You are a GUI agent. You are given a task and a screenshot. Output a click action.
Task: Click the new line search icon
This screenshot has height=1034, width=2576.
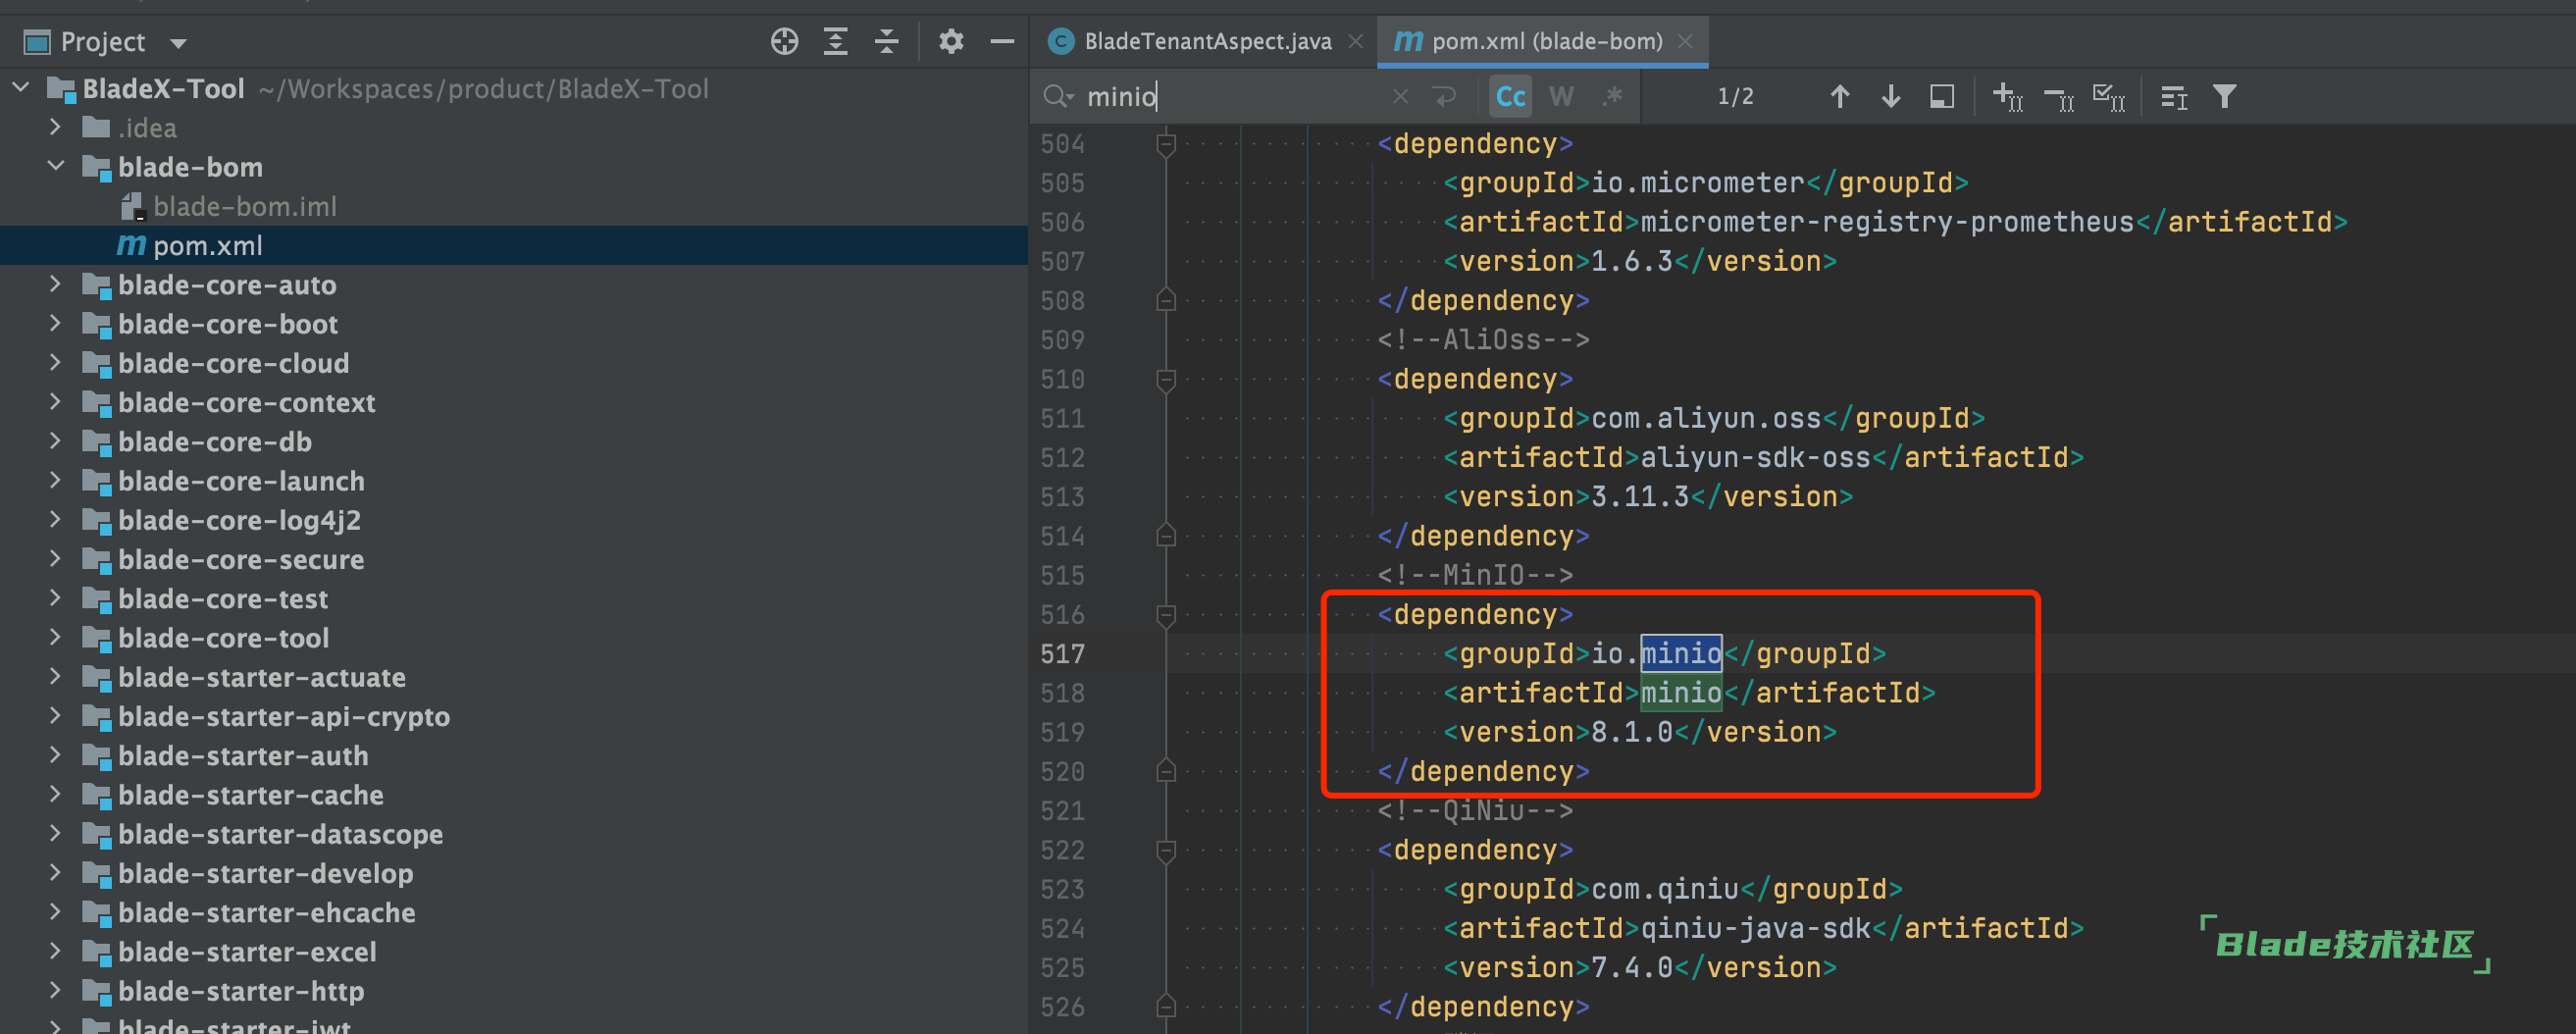(1444, 96)
